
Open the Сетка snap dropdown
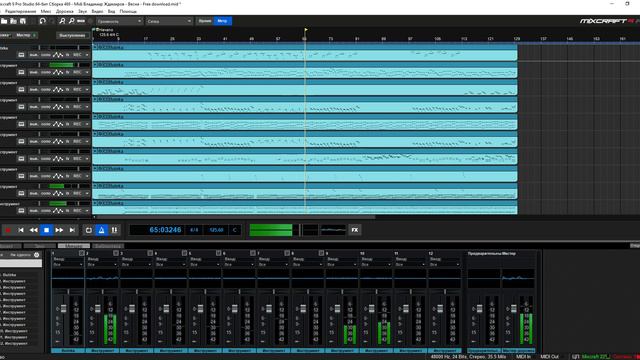(169, 21)
